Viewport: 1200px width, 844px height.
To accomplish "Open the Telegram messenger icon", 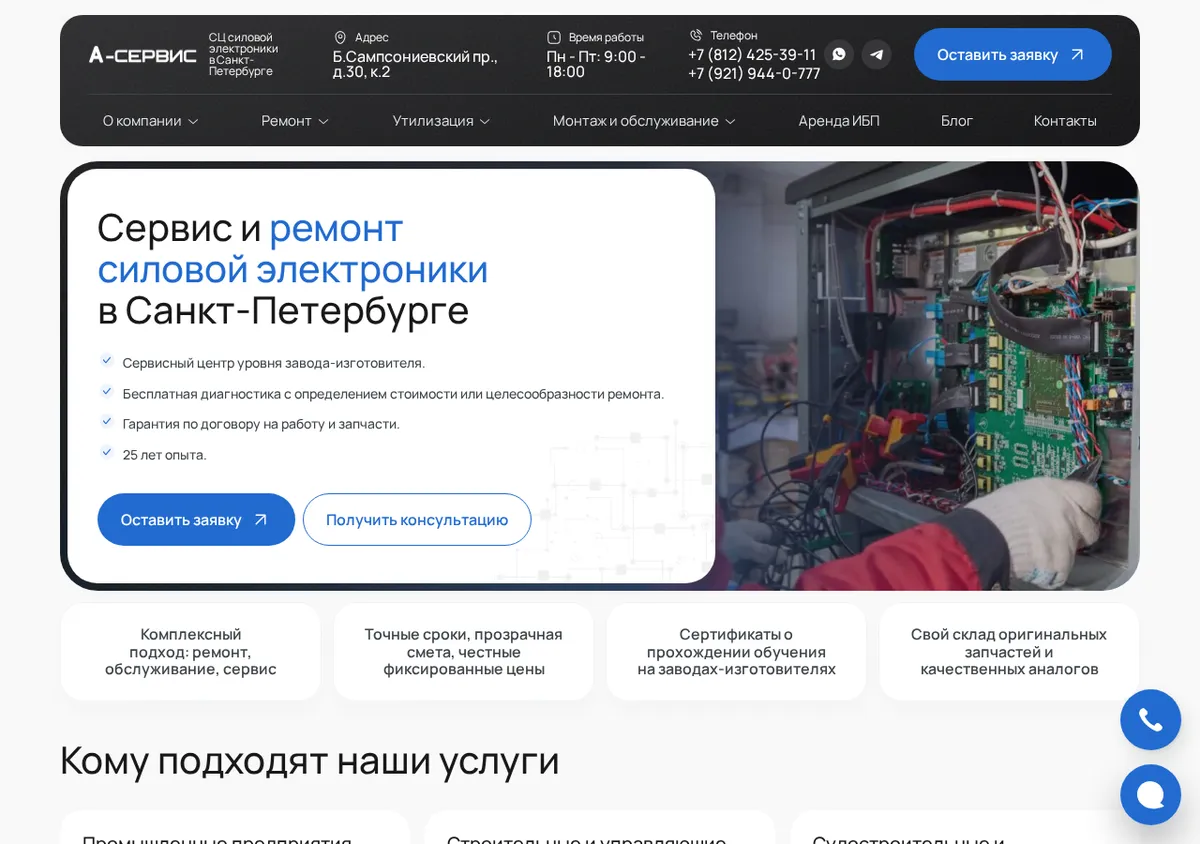I will pos(877,54).
